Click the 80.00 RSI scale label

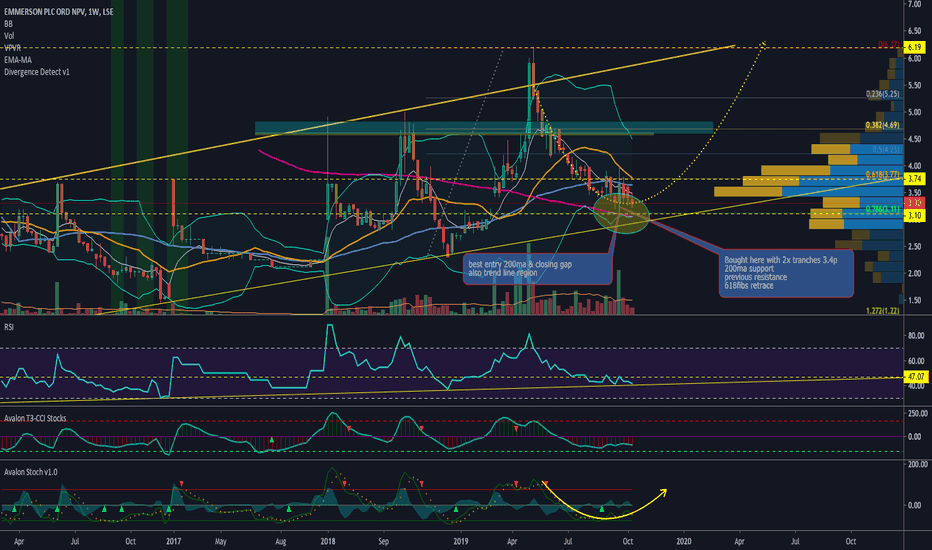(916, 336)
